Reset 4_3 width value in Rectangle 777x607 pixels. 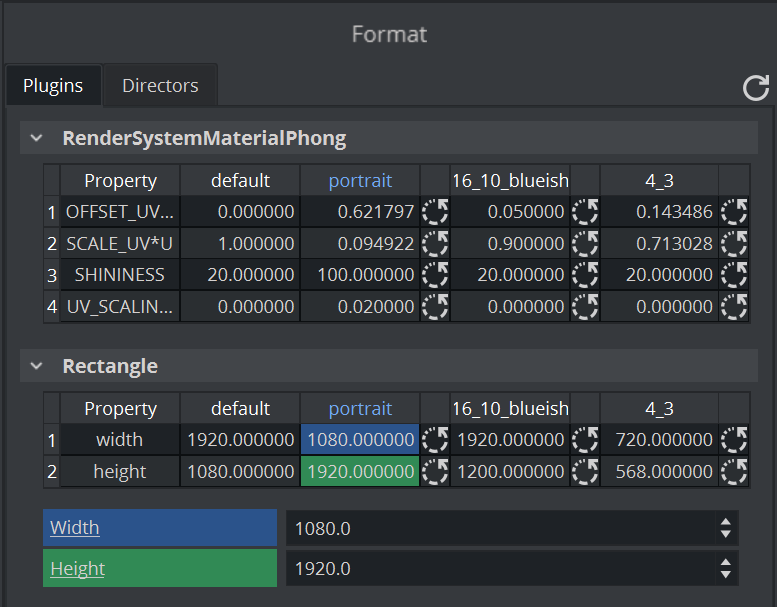734,440
